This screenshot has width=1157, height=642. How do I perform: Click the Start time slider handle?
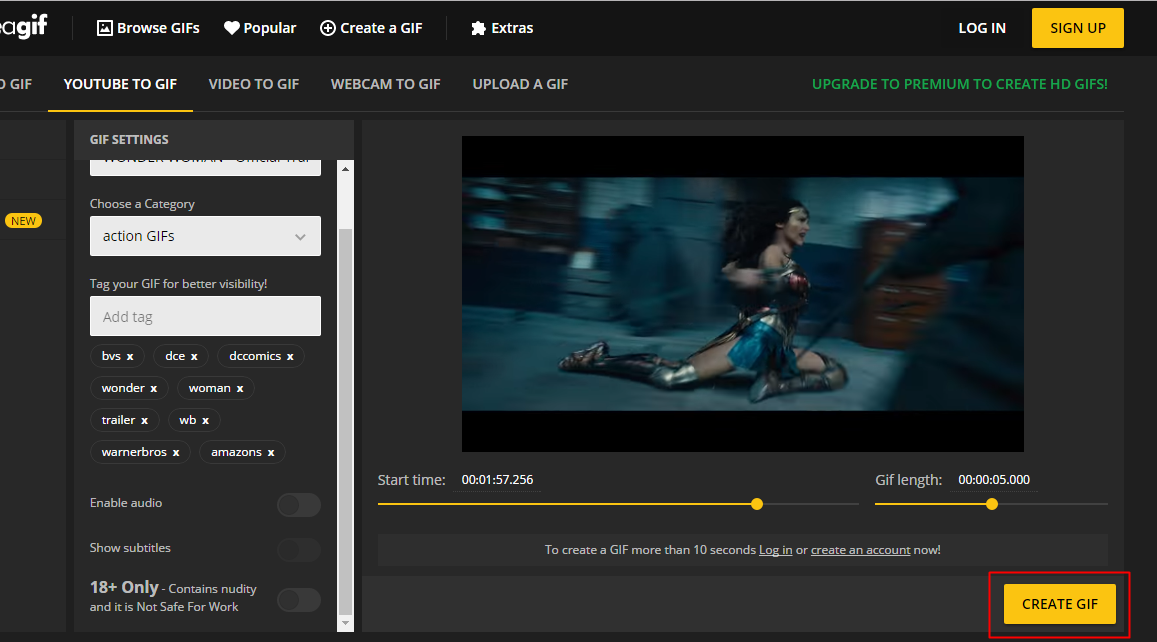pyautogui.click(x=757, y=504)
